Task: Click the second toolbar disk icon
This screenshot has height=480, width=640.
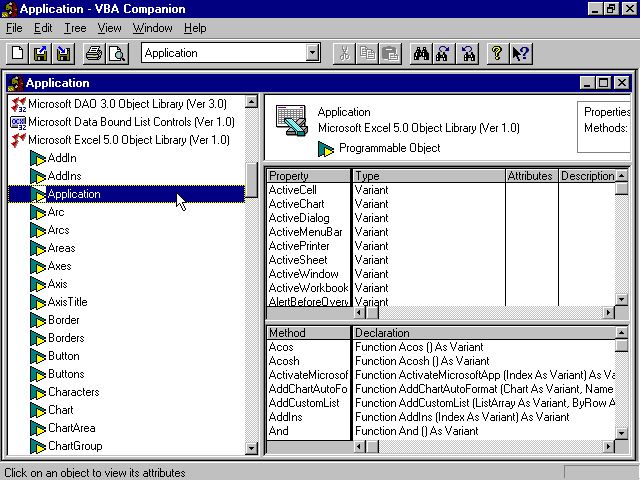Action: (x=64, y=53)
